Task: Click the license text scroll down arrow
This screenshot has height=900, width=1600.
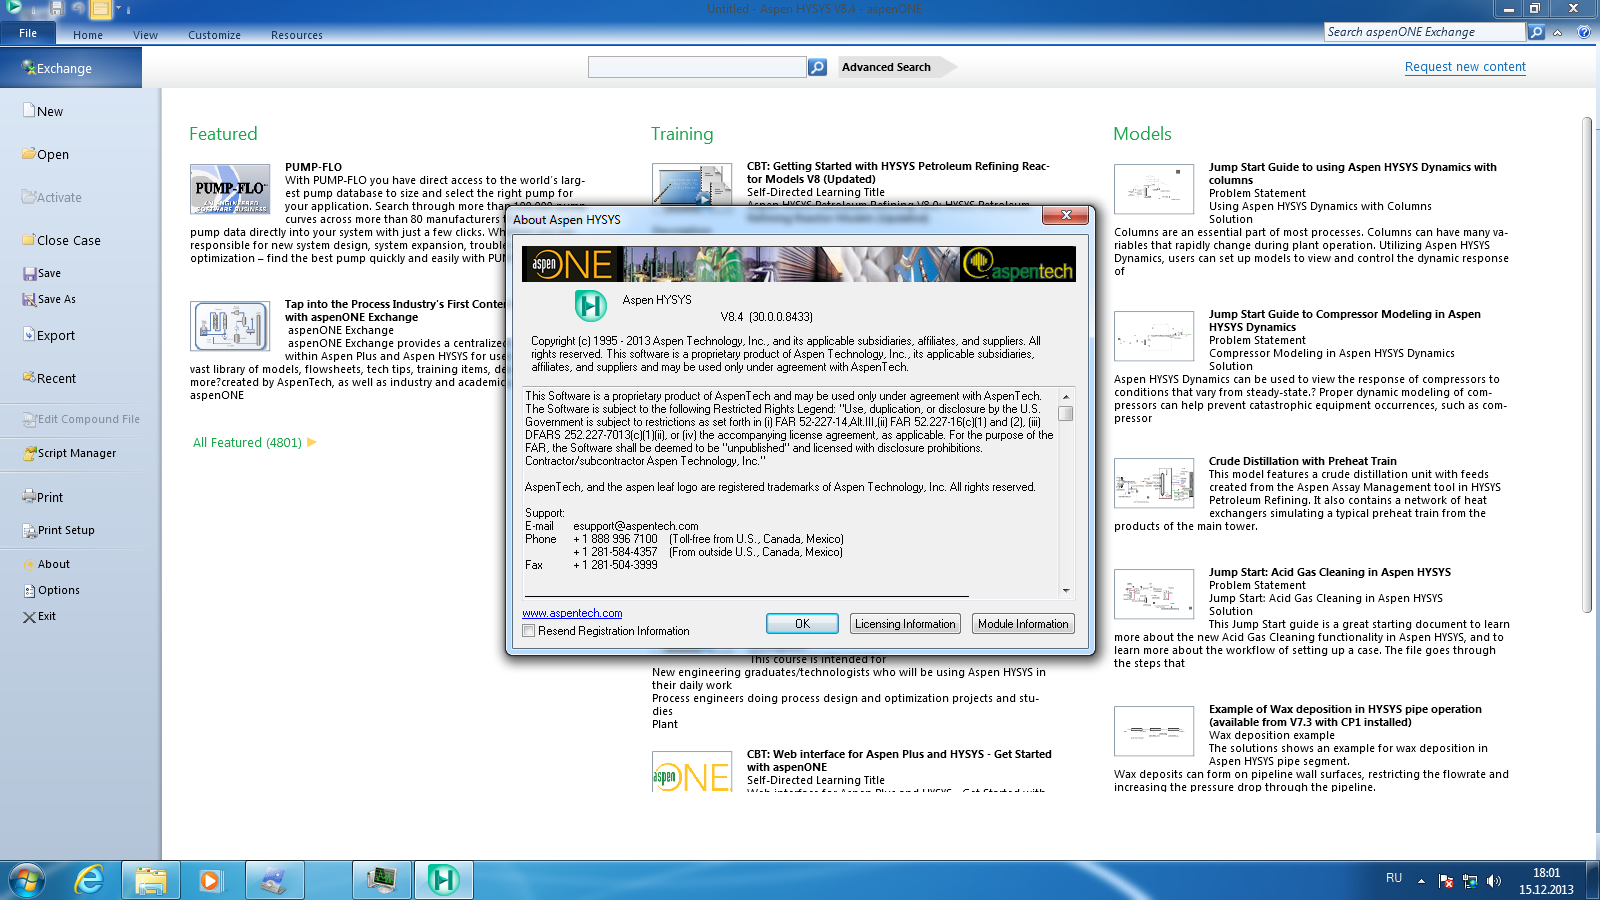Action: (x=1066, y=591)
